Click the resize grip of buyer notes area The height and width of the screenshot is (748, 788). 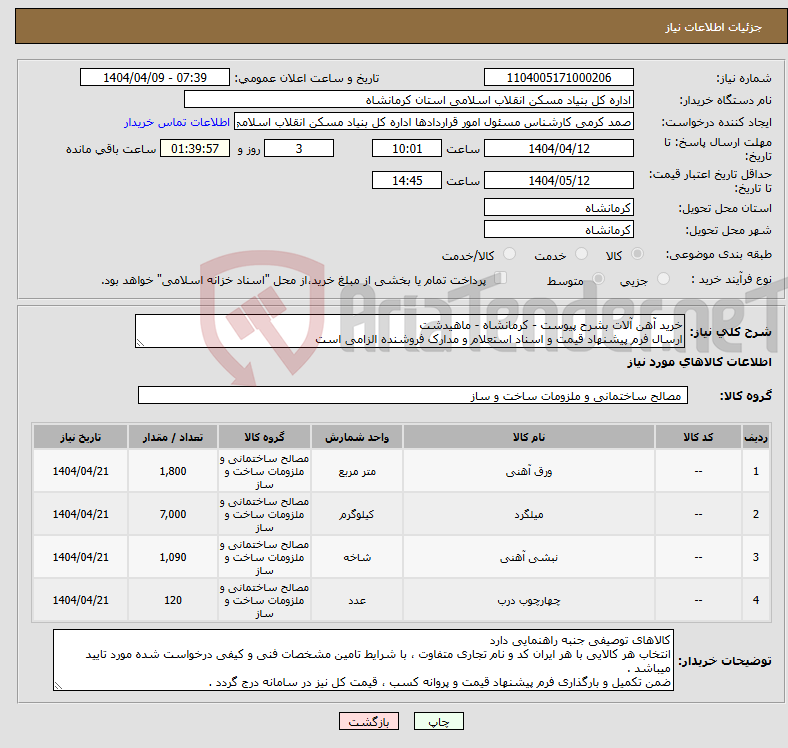pyautogui.click(x=58, y=685)
